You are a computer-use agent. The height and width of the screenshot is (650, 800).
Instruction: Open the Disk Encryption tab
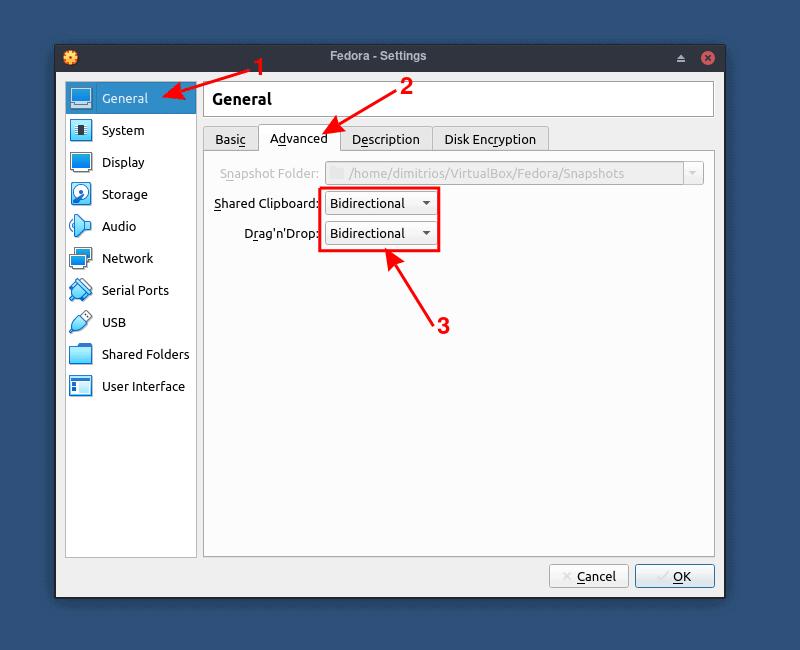(x=490, y=138)
